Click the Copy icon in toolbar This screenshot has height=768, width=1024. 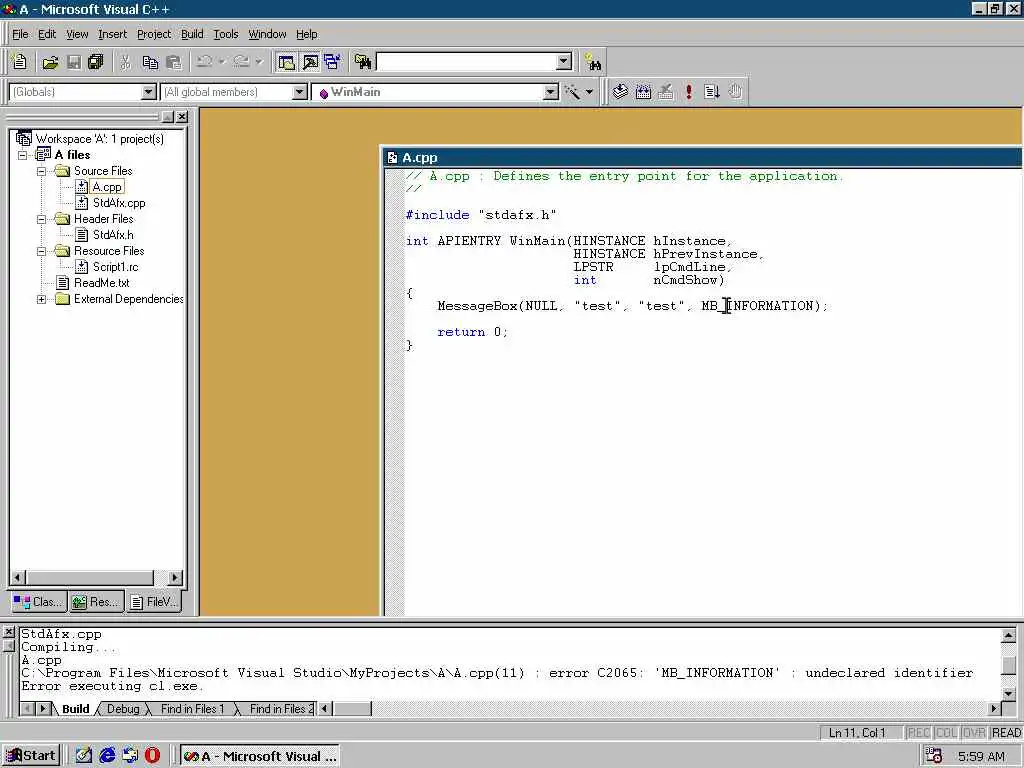point(150,62)
